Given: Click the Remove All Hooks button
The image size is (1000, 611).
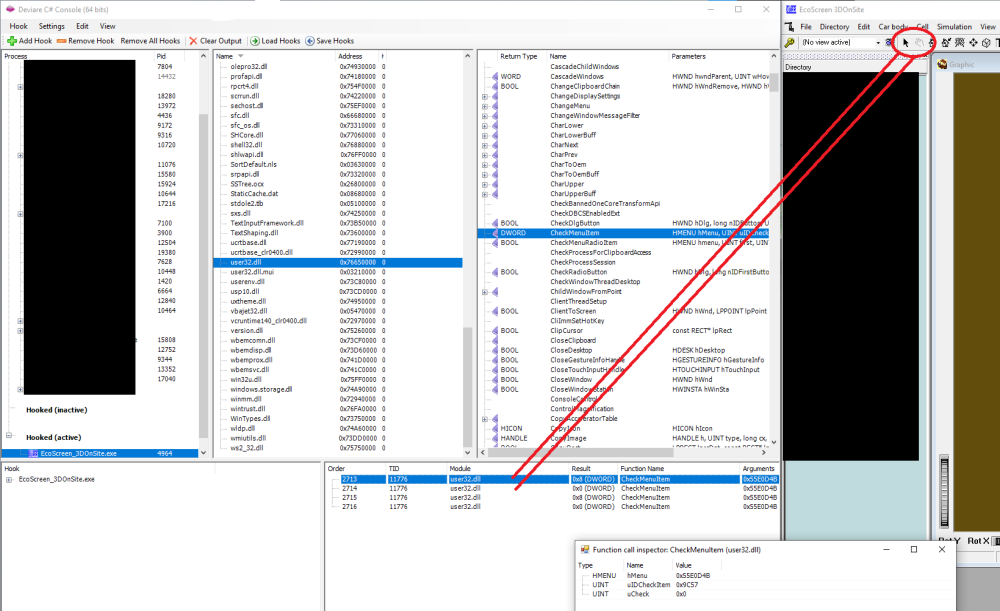Looking at the screenshot, I should coord(151,41).
